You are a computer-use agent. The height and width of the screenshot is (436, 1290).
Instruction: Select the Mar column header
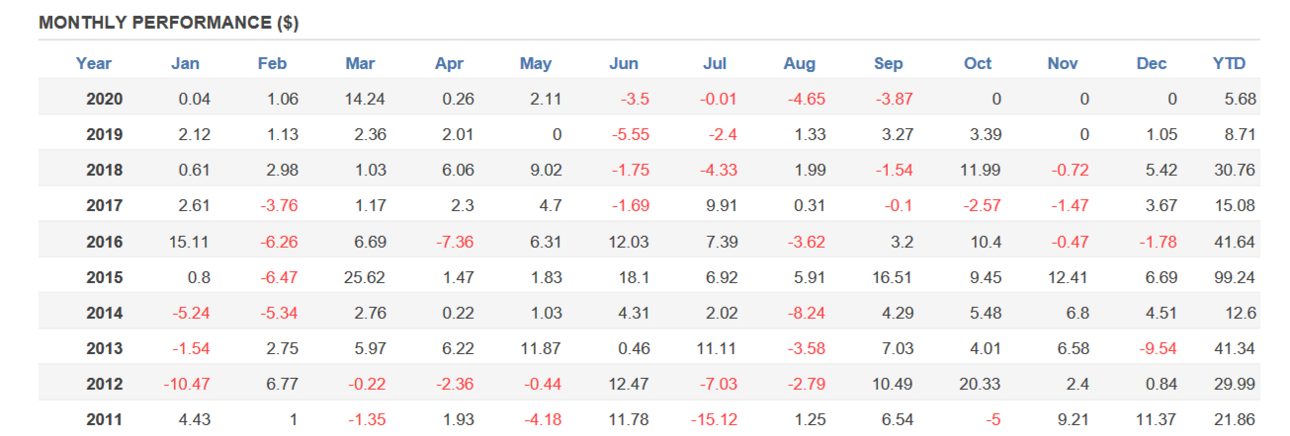click(360, 63)
